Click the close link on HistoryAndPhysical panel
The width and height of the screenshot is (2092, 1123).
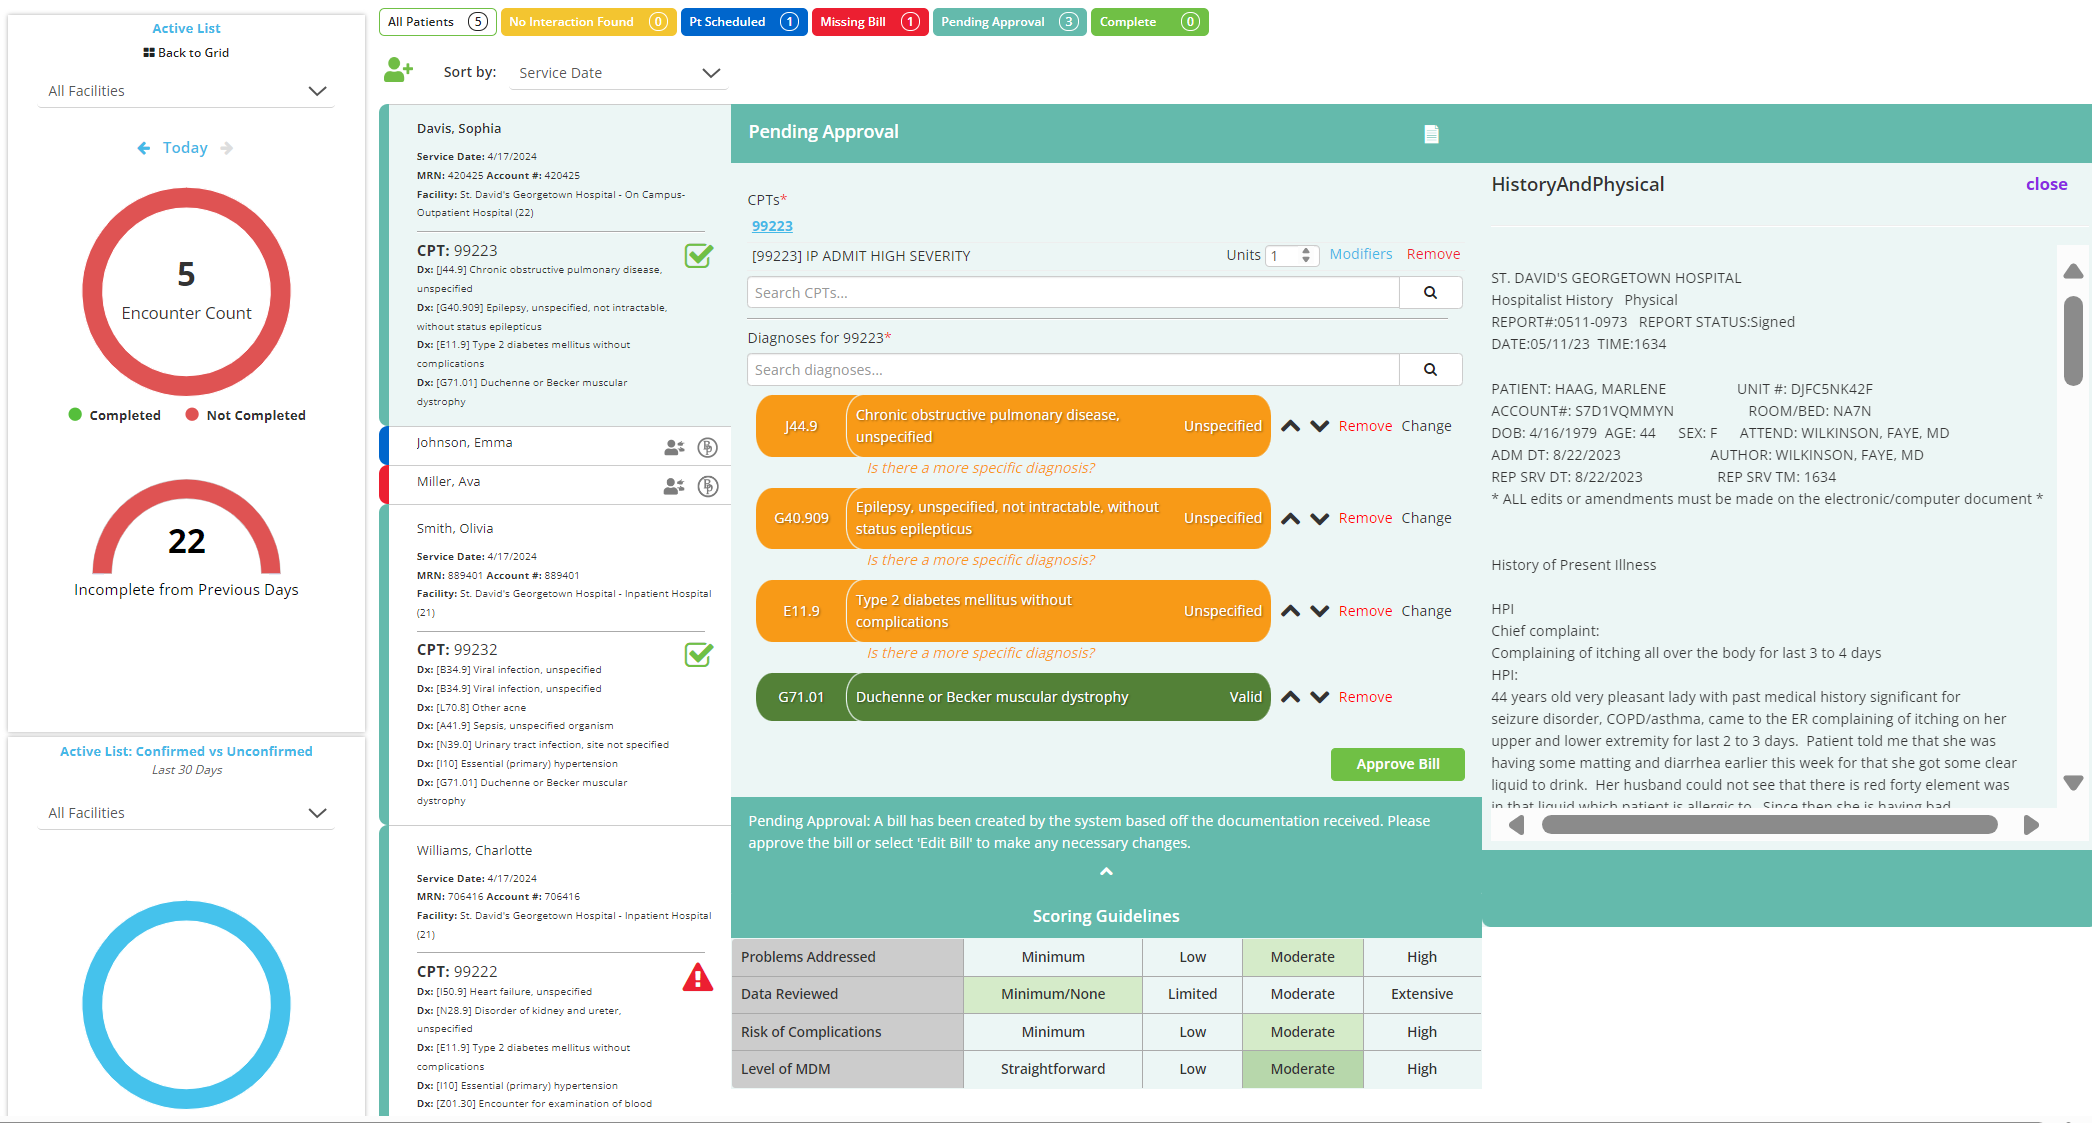click(x=2046, y=184)
